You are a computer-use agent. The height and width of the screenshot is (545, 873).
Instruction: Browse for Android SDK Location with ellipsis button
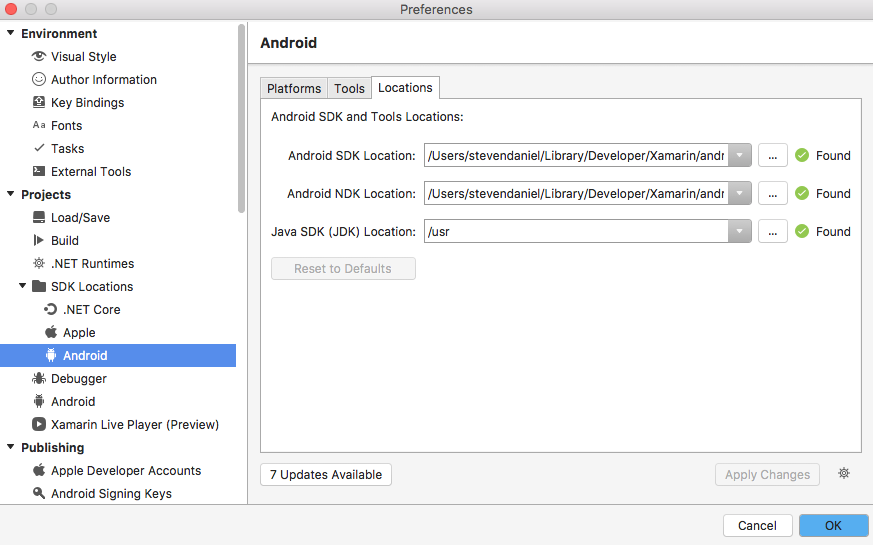[x=773, y=155]
